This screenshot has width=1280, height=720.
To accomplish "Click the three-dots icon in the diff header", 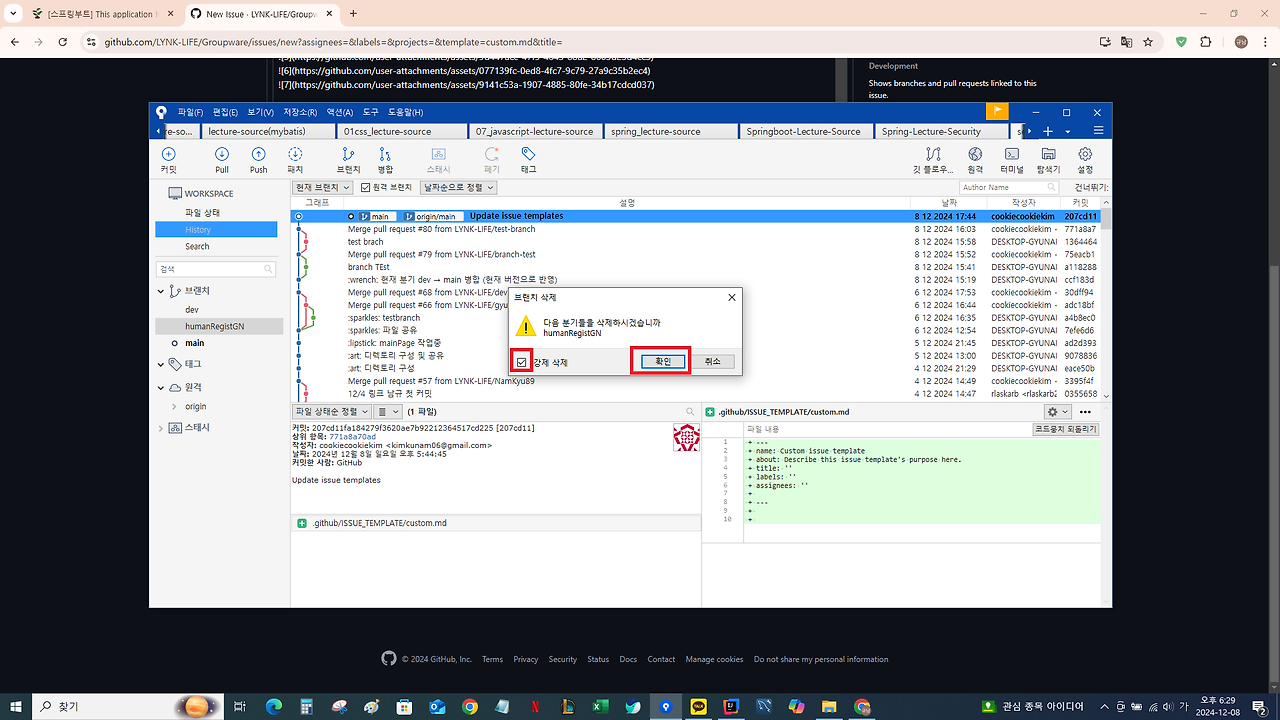I will tap(1085, 412).
